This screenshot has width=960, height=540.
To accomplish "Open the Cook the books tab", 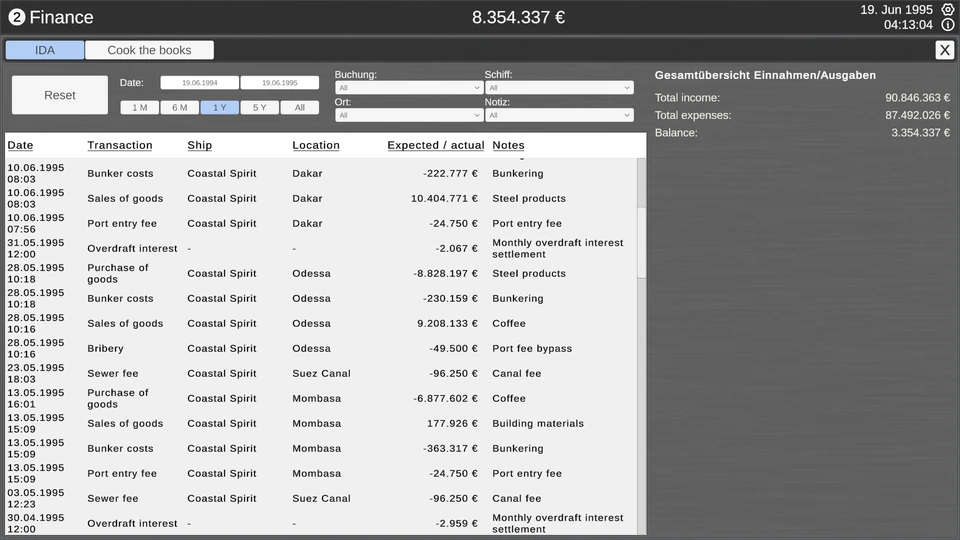I will point(149,50).
